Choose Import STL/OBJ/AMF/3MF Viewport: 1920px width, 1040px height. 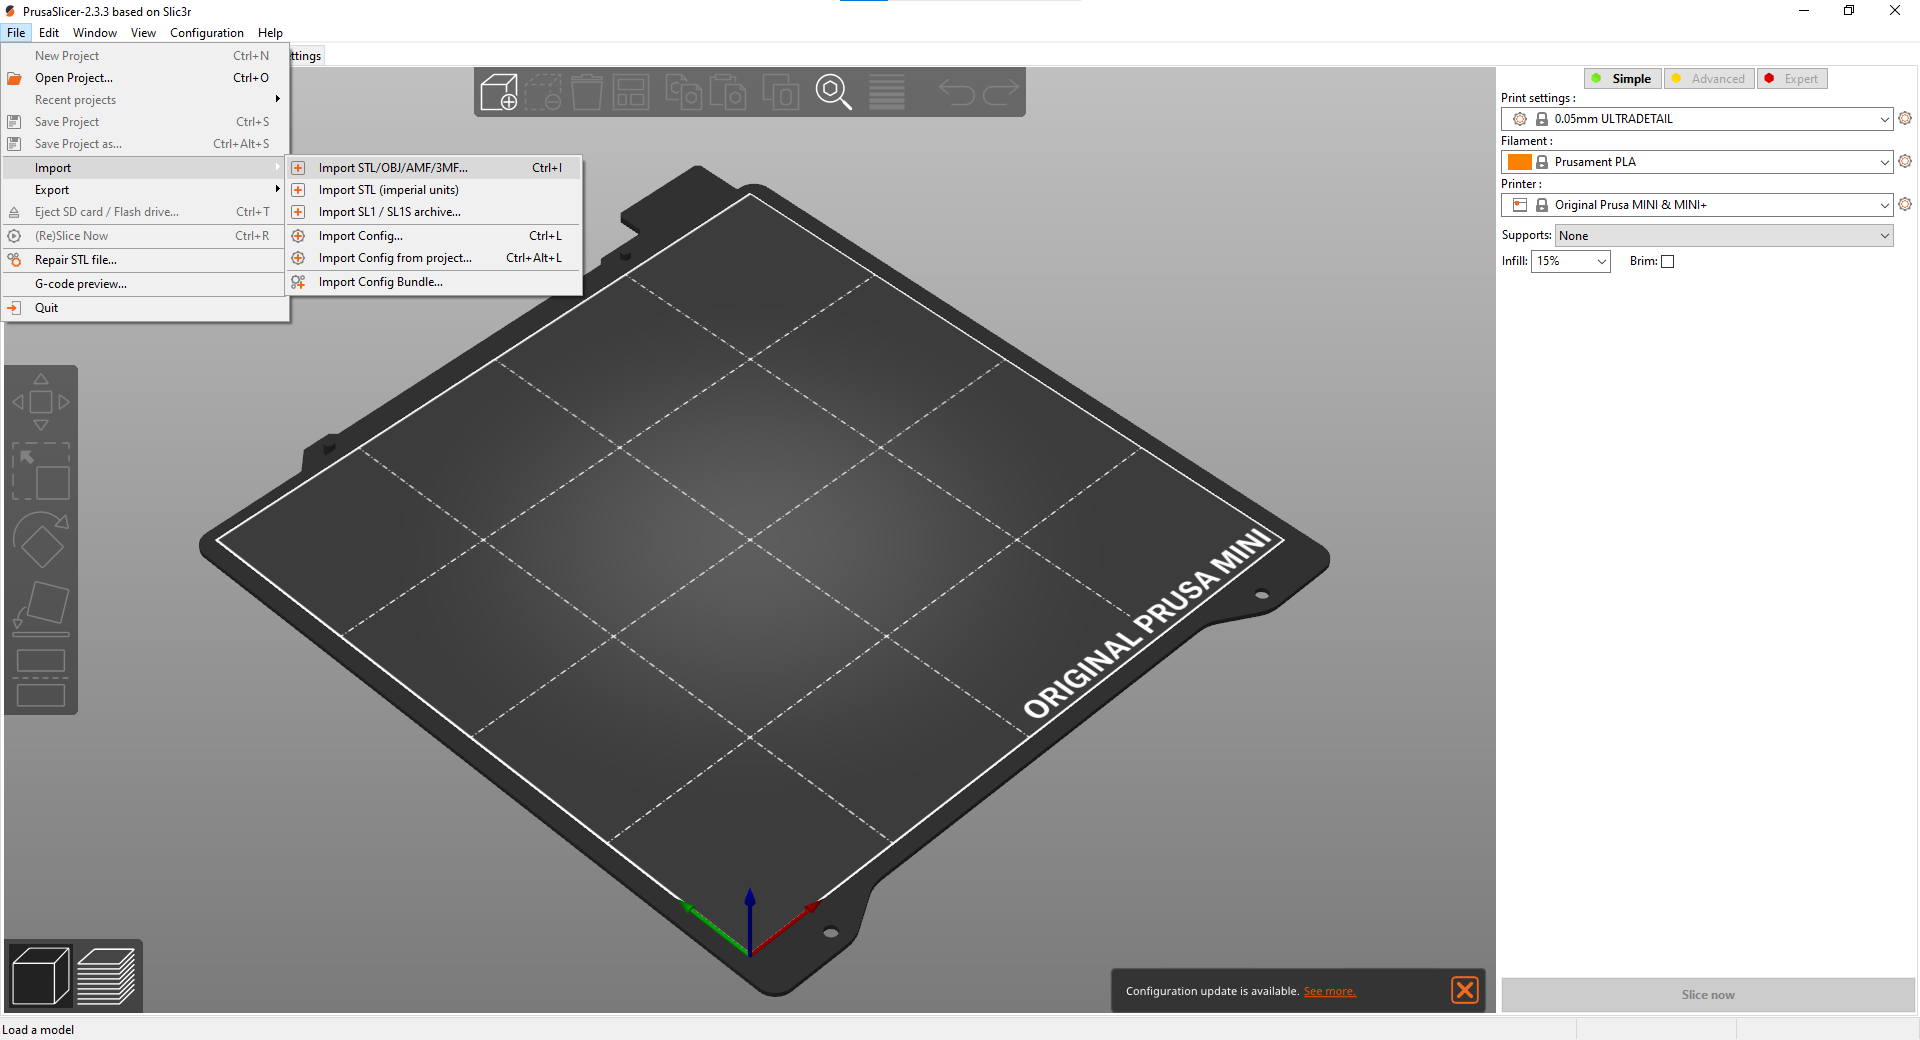434,168
